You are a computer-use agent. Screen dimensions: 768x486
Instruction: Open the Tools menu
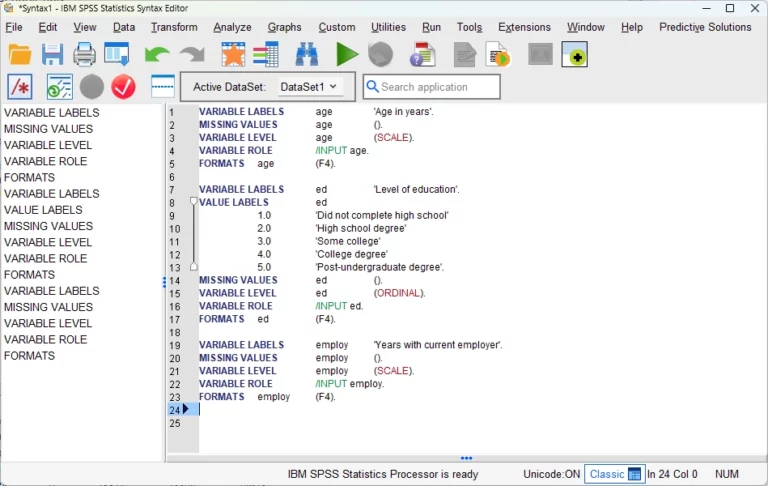[469, 27]
